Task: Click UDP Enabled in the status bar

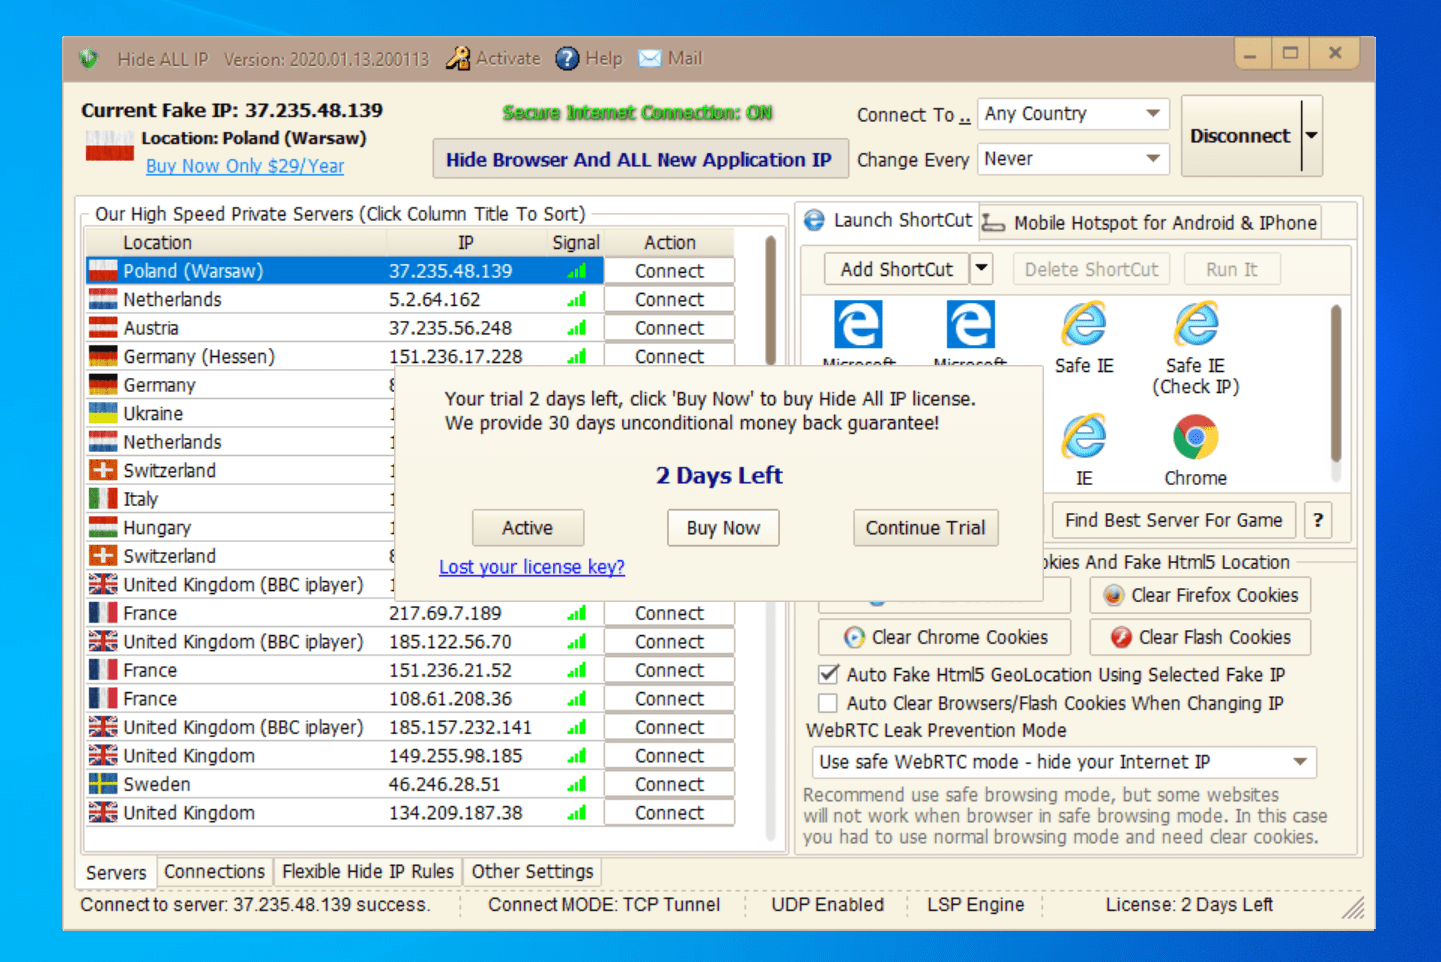Action: (827, 905)
